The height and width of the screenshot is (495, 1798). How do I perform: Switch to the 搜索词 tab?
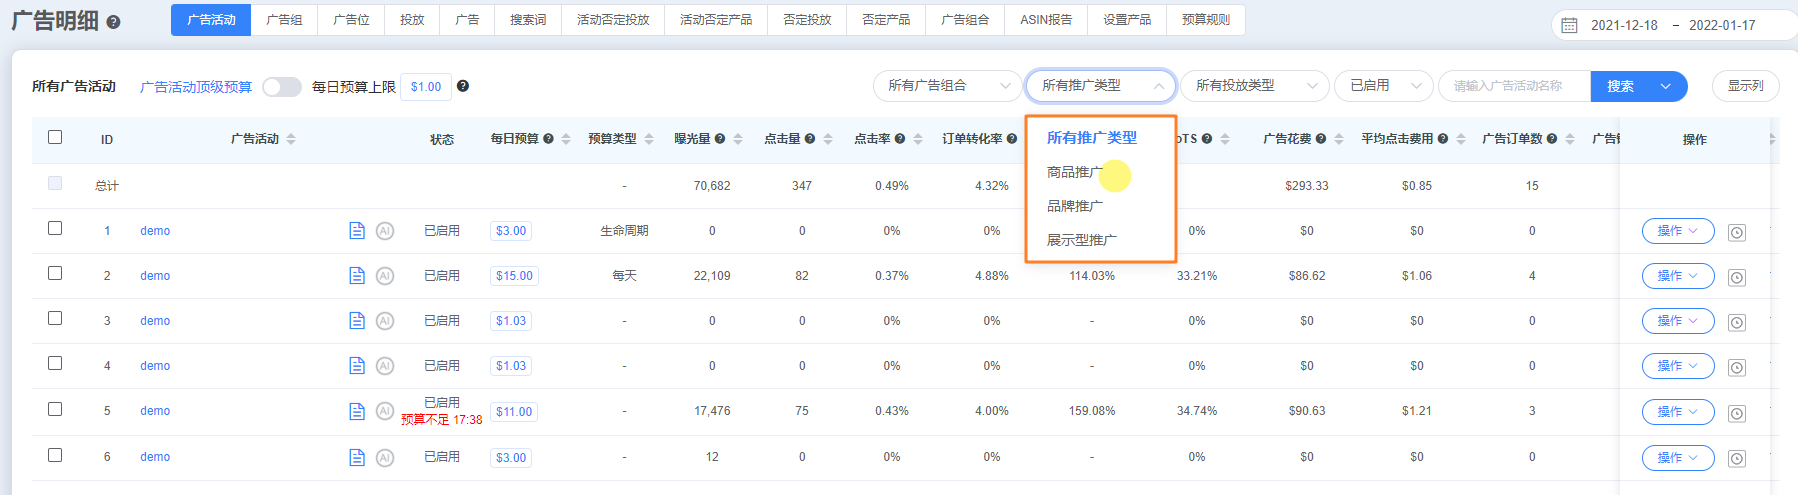[528, 20]
